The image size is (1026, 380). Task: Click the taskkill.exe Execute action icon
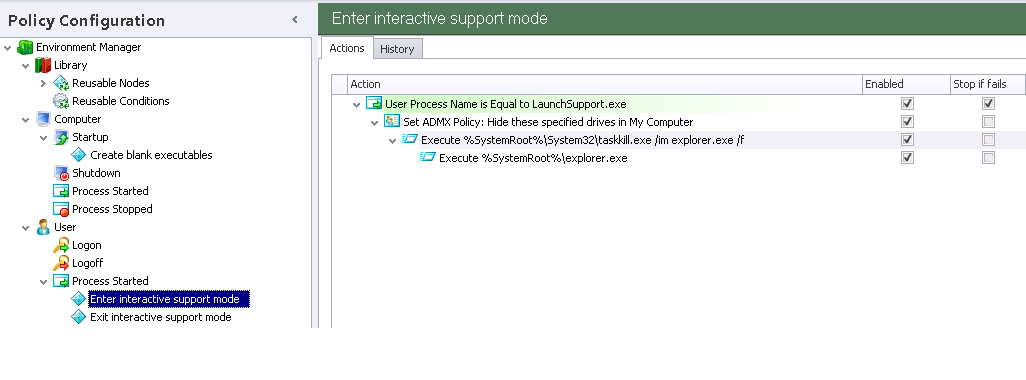[x=410, y=139]
